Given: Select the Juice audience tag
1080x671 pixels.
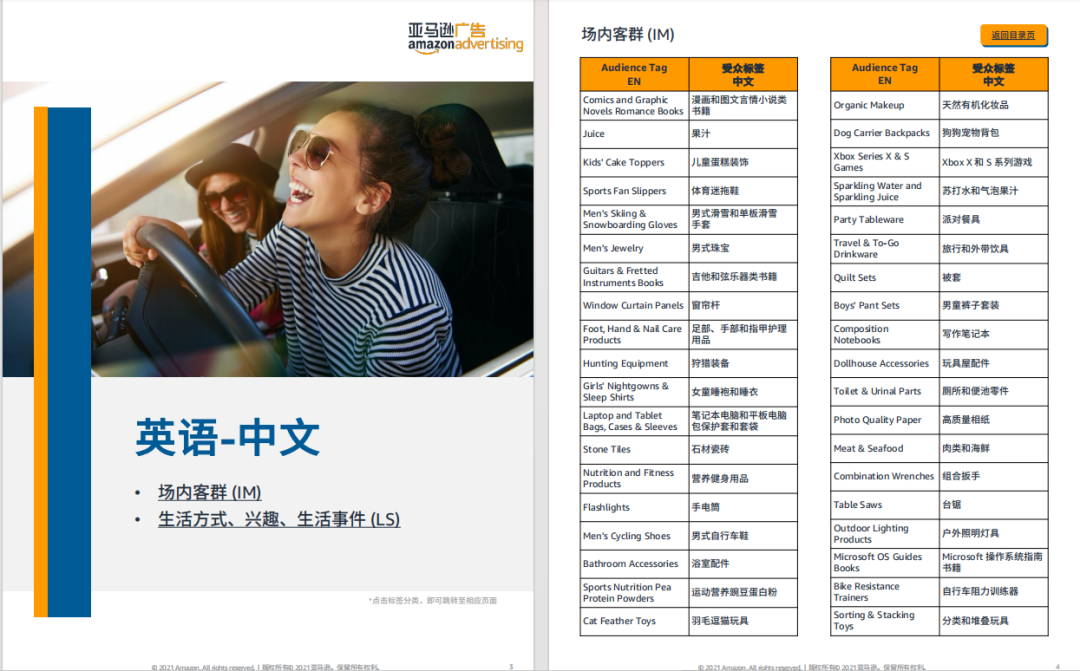Looking at the screenshot, I should click(594, 133).
